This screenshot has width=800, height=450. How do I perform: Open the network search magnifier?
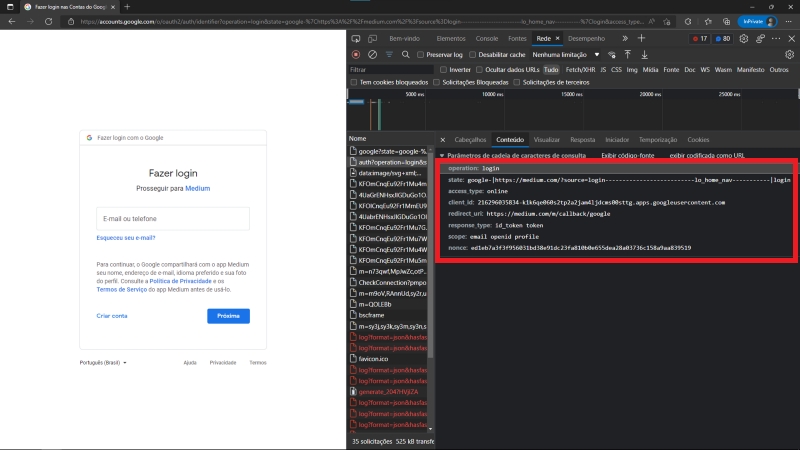click(x=404, y=54)
